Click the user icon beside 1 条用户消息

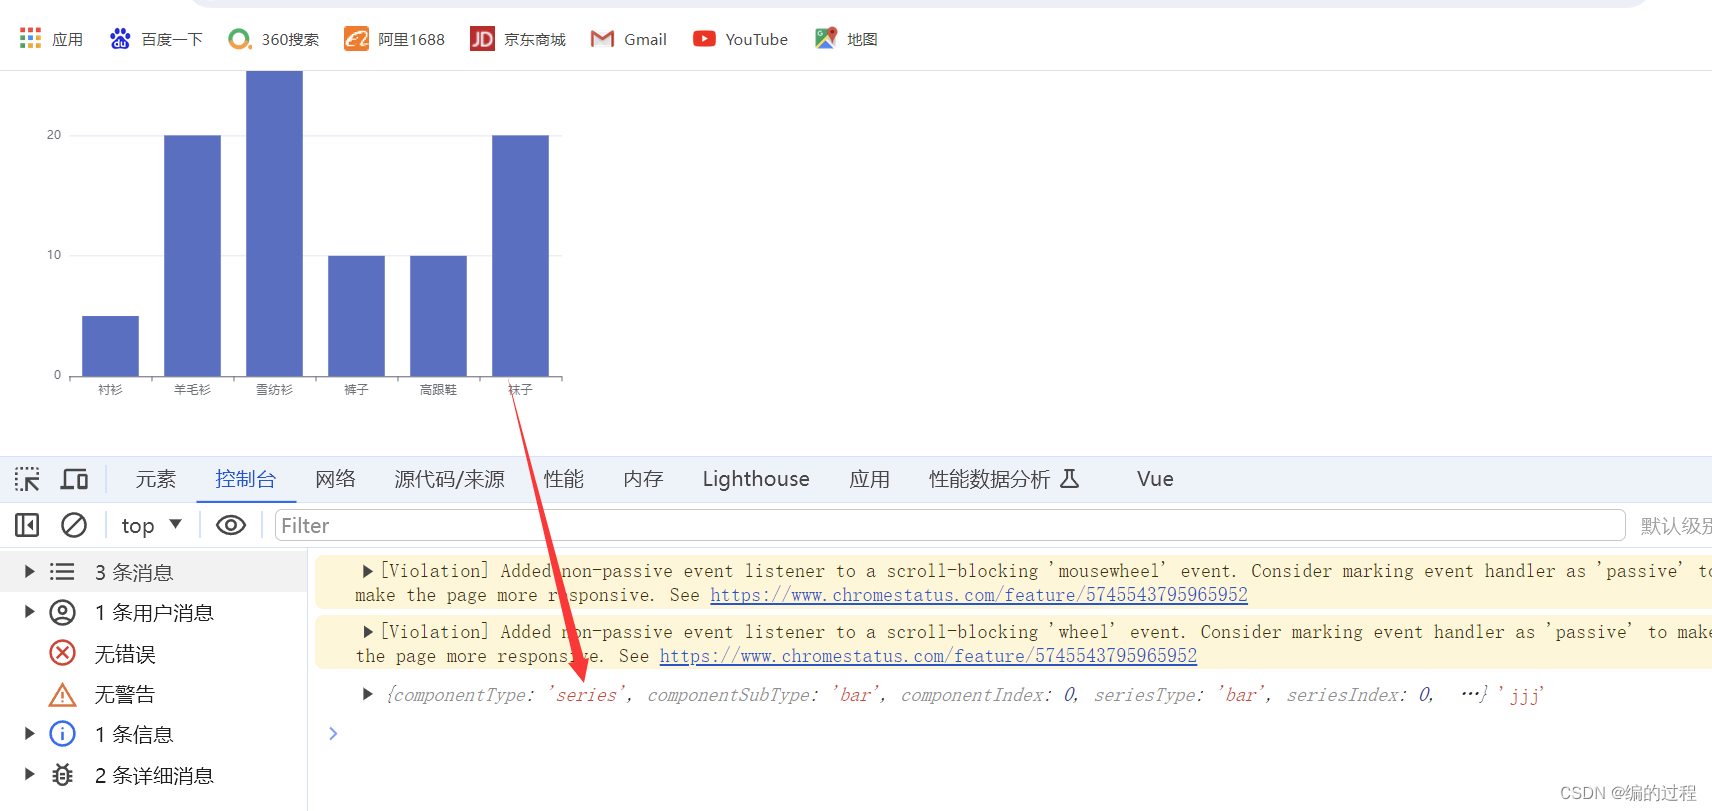[x=62, y=612]
